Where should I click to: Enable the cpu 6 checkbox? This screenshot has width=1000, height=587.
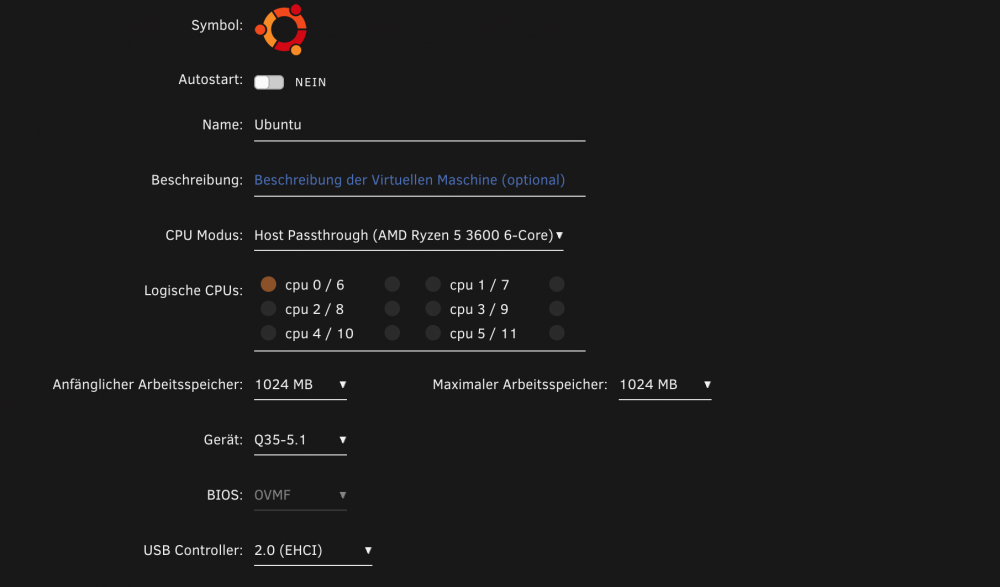pos(392,284)
